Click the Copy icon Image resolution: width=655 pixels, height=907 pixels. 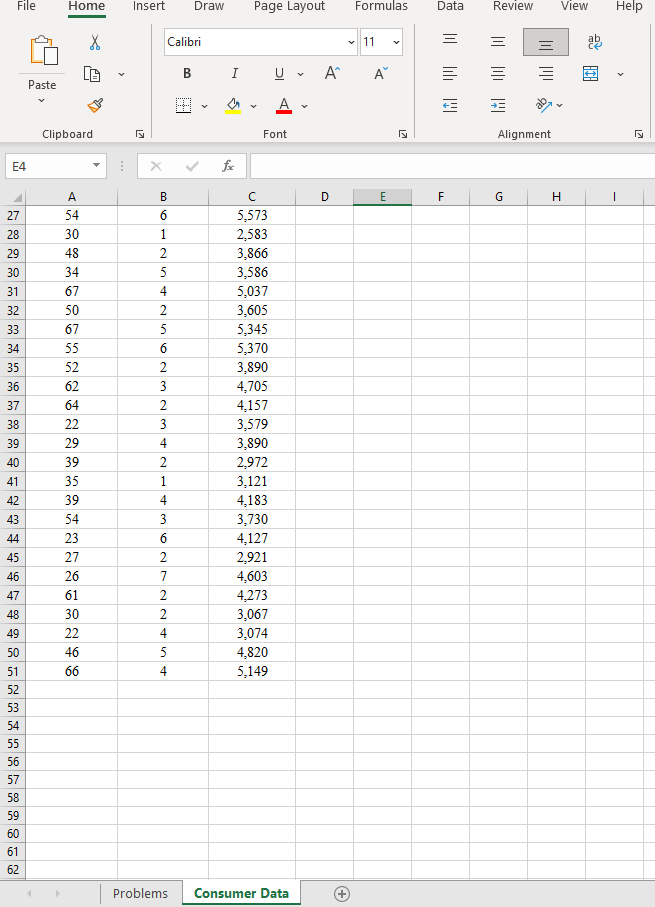click(92, 74)
